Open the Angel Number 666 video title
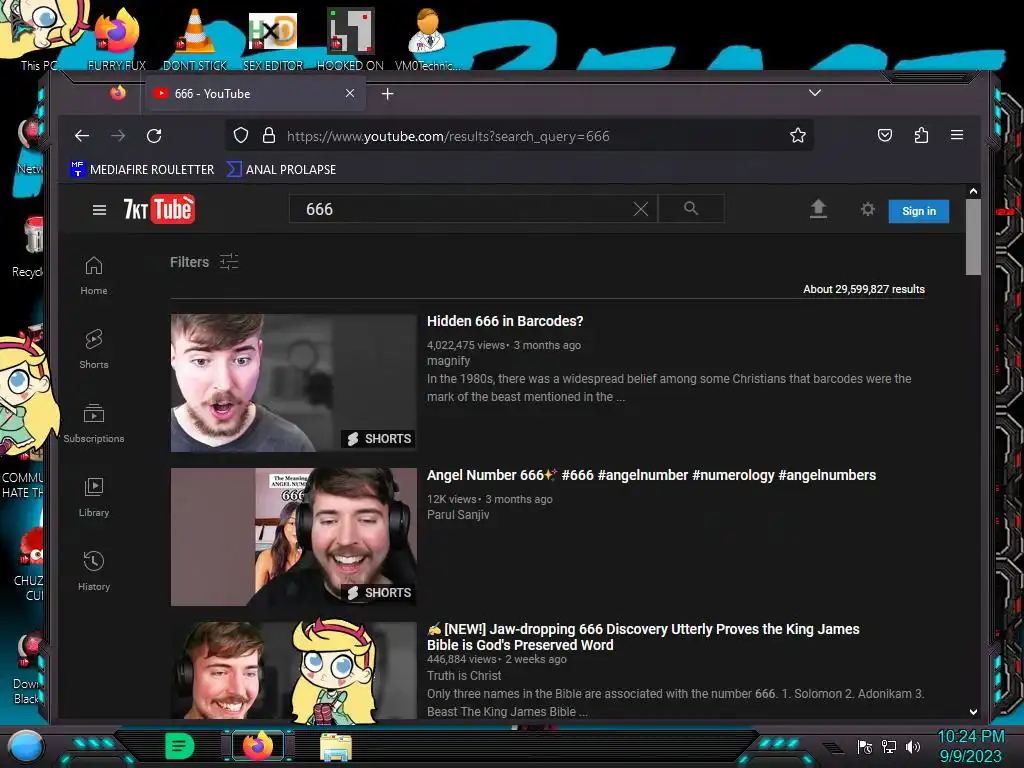1024x768 pixels. pyautogui.click(x=651, y=475)
